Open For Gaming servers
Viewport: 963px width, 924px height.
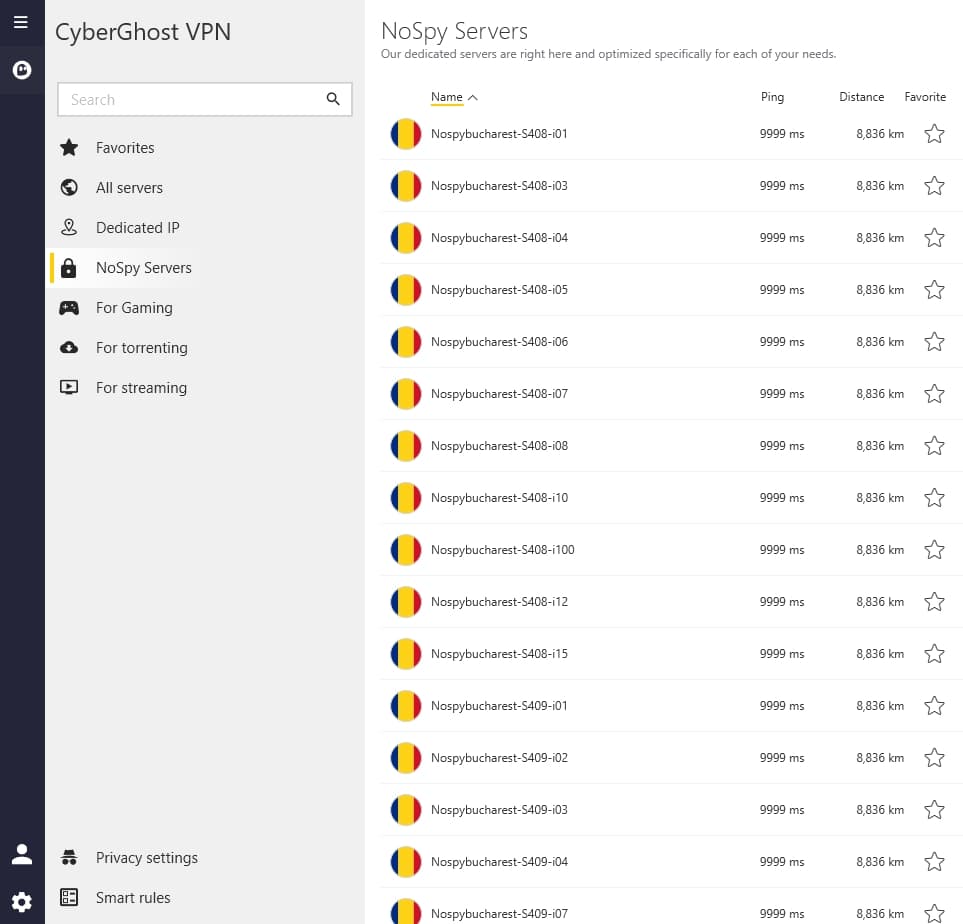(x=134, y=308)
